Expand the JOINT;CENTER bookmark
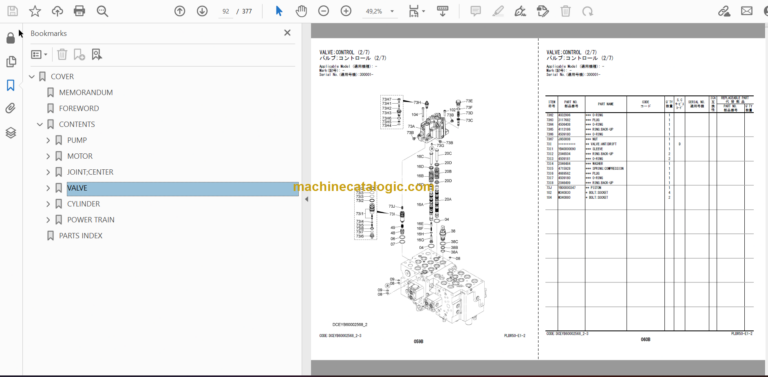 pyautogui.click(x=48, y=172)
